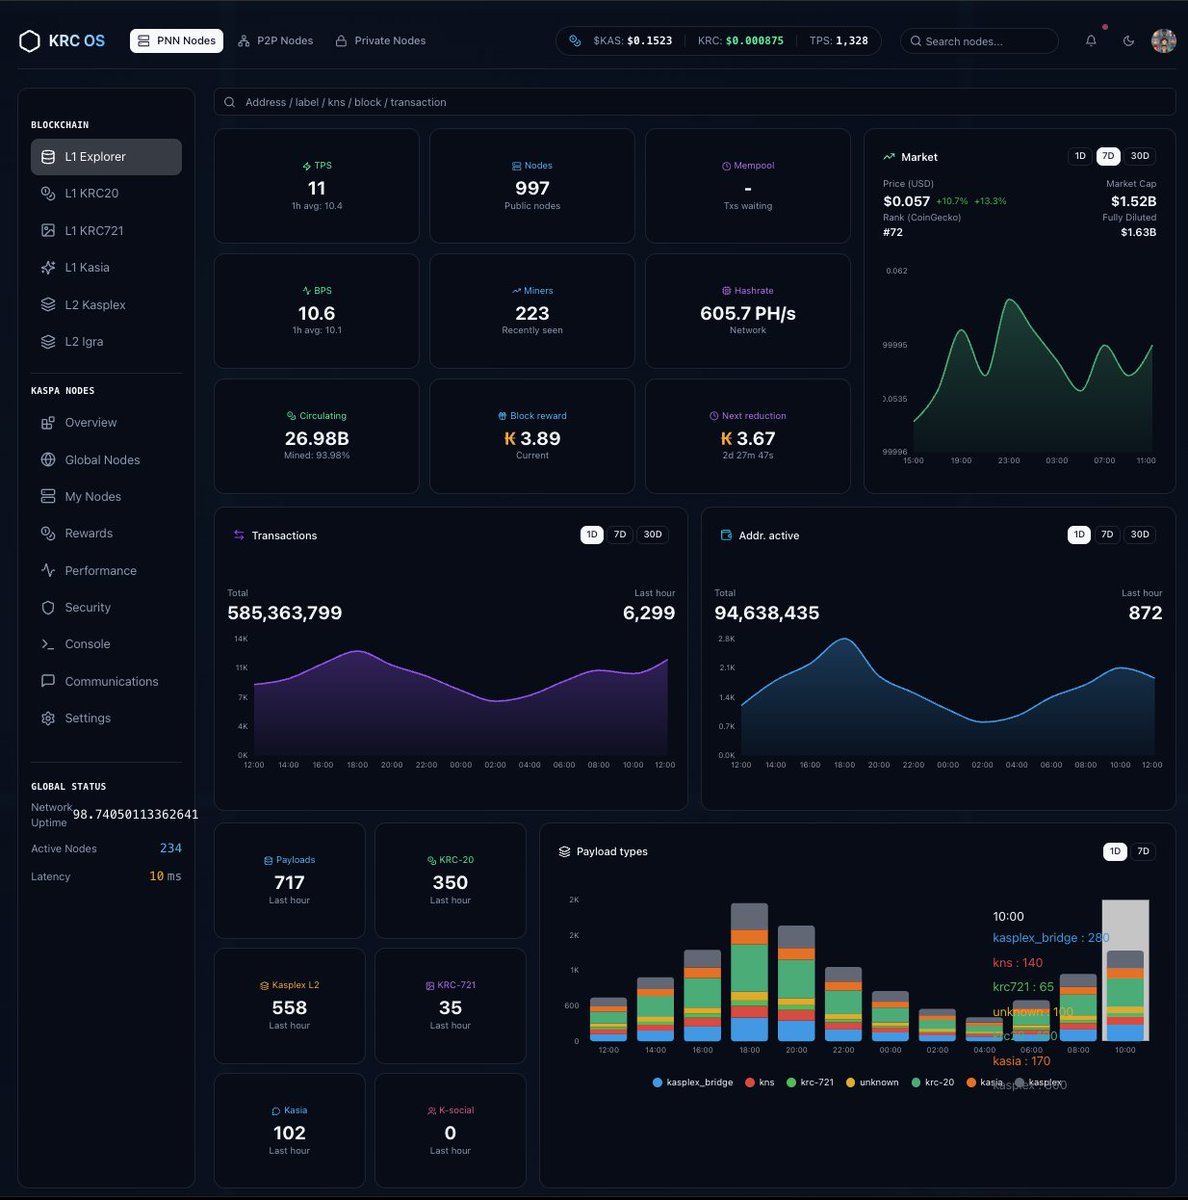
Task: Open the Console from the sidebar
Action: pos(85,643)
